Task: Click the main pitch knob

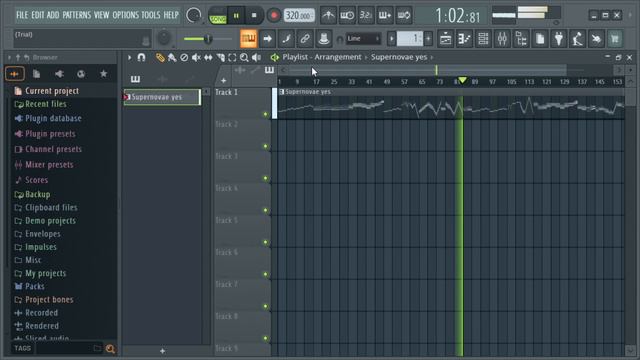Action: [164, 38]
